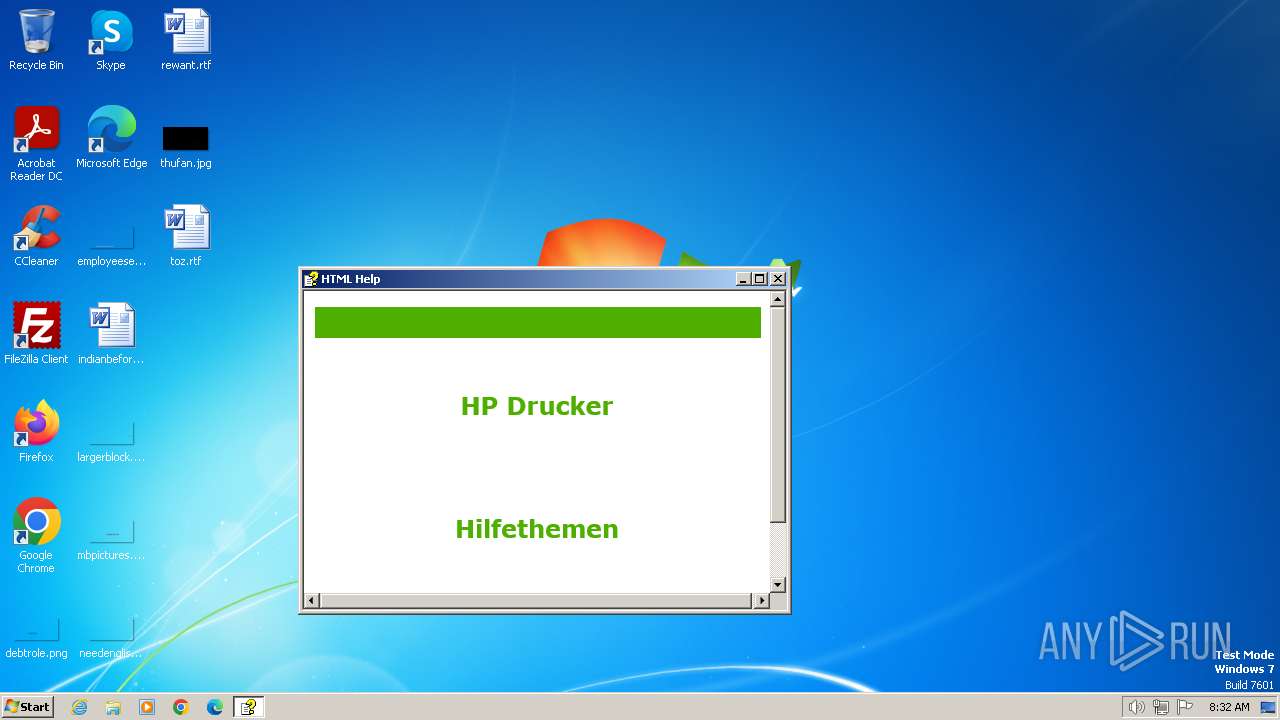This screenshot has width=1280, height=720.
Task: Click the 8:32 AM system clock
Action: 1229,707
